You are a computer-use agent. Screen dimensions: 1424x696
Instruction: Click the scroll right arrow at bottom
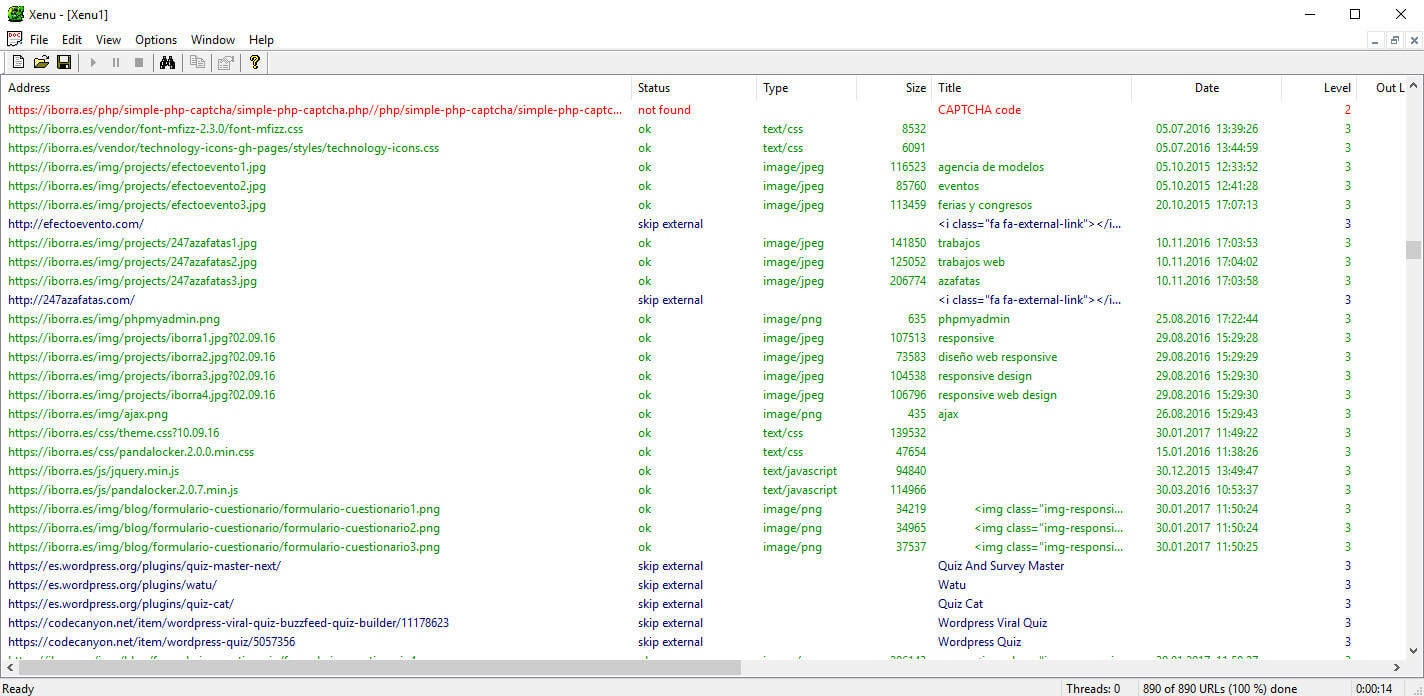pos(1396,667)
